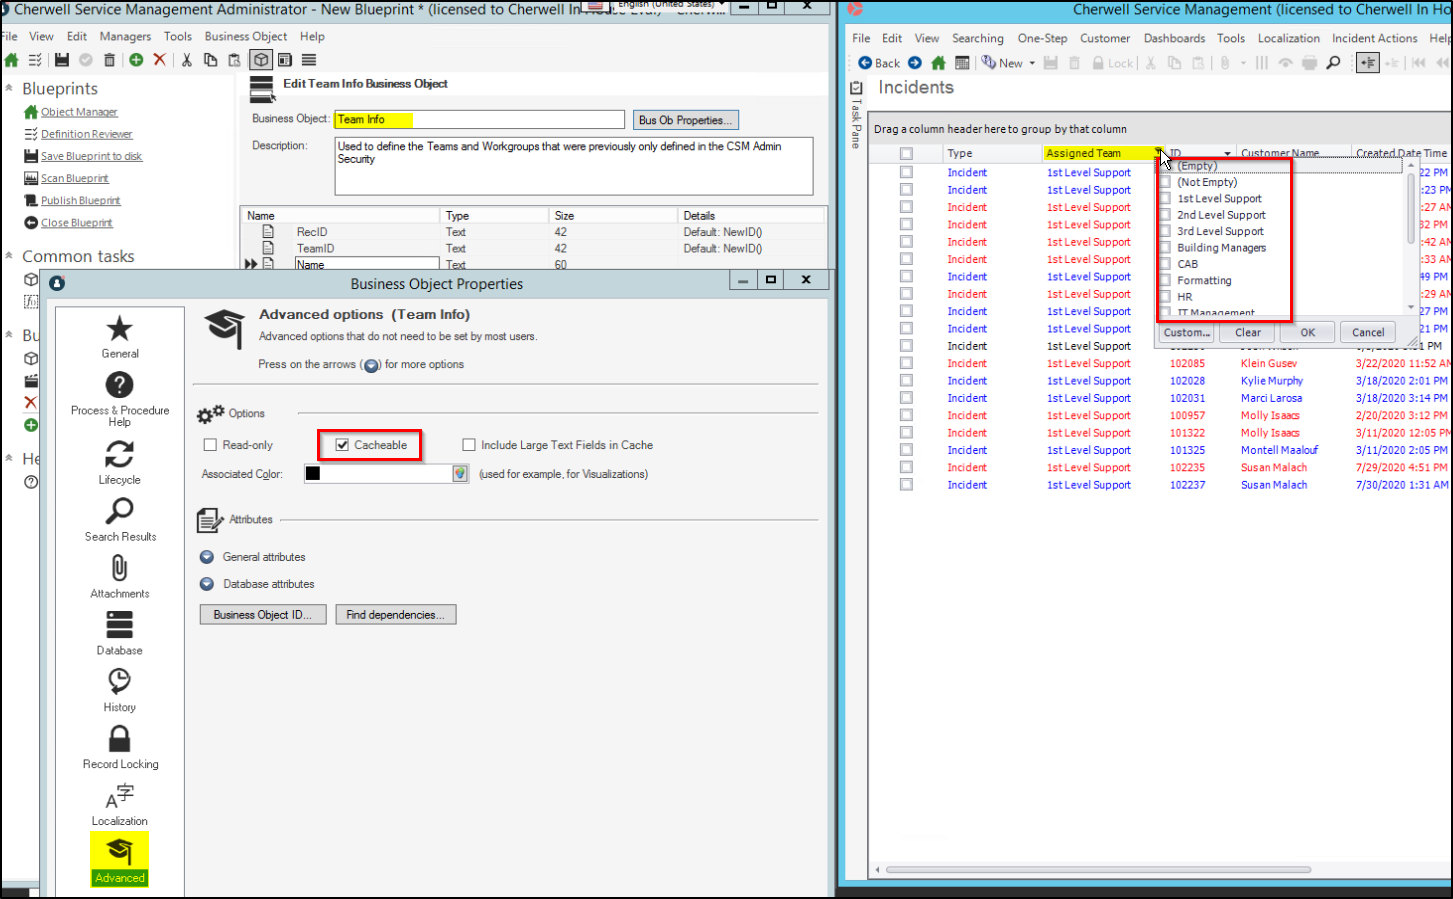Open the Searching menu in Service Management
Viewport: 1453px width, 899px height.
click(978, 38)
